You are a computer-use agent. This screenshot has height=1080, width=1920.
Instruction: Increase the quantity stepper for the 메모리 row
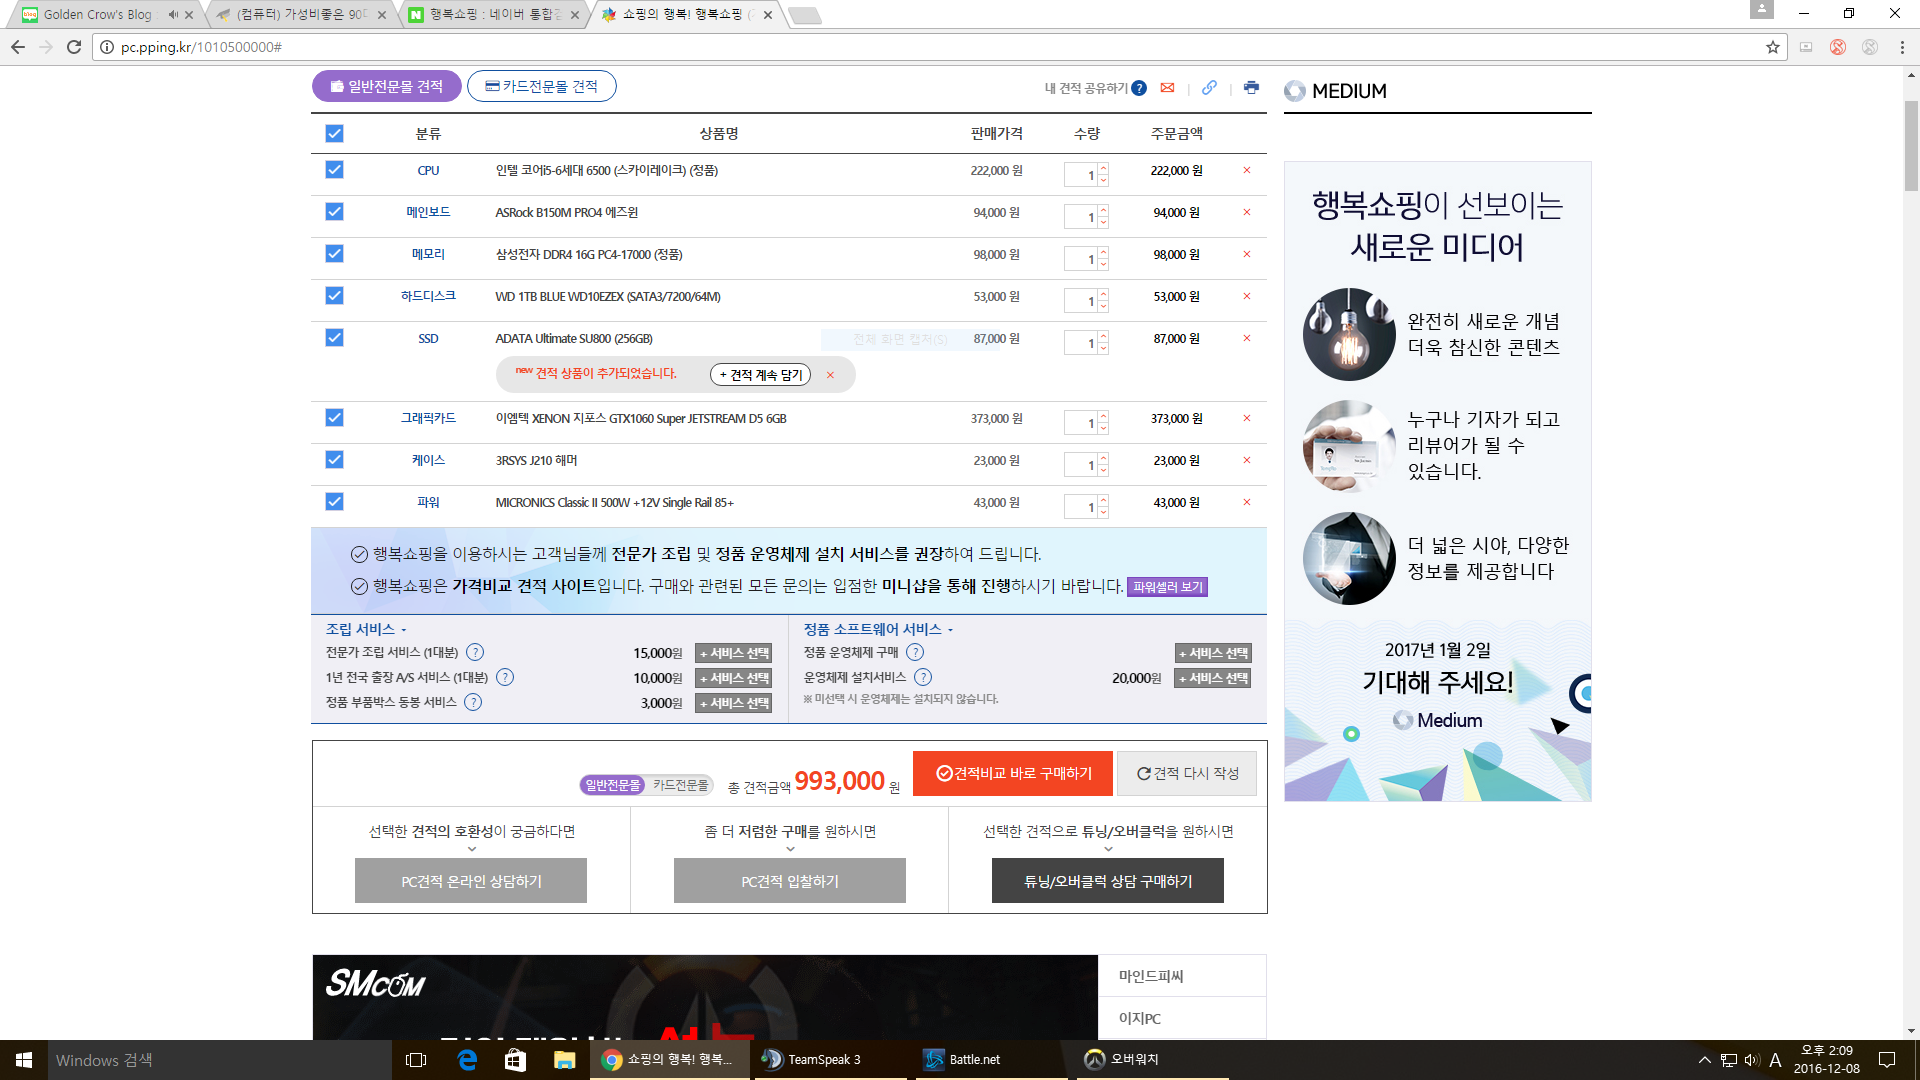click(1103, 251)
